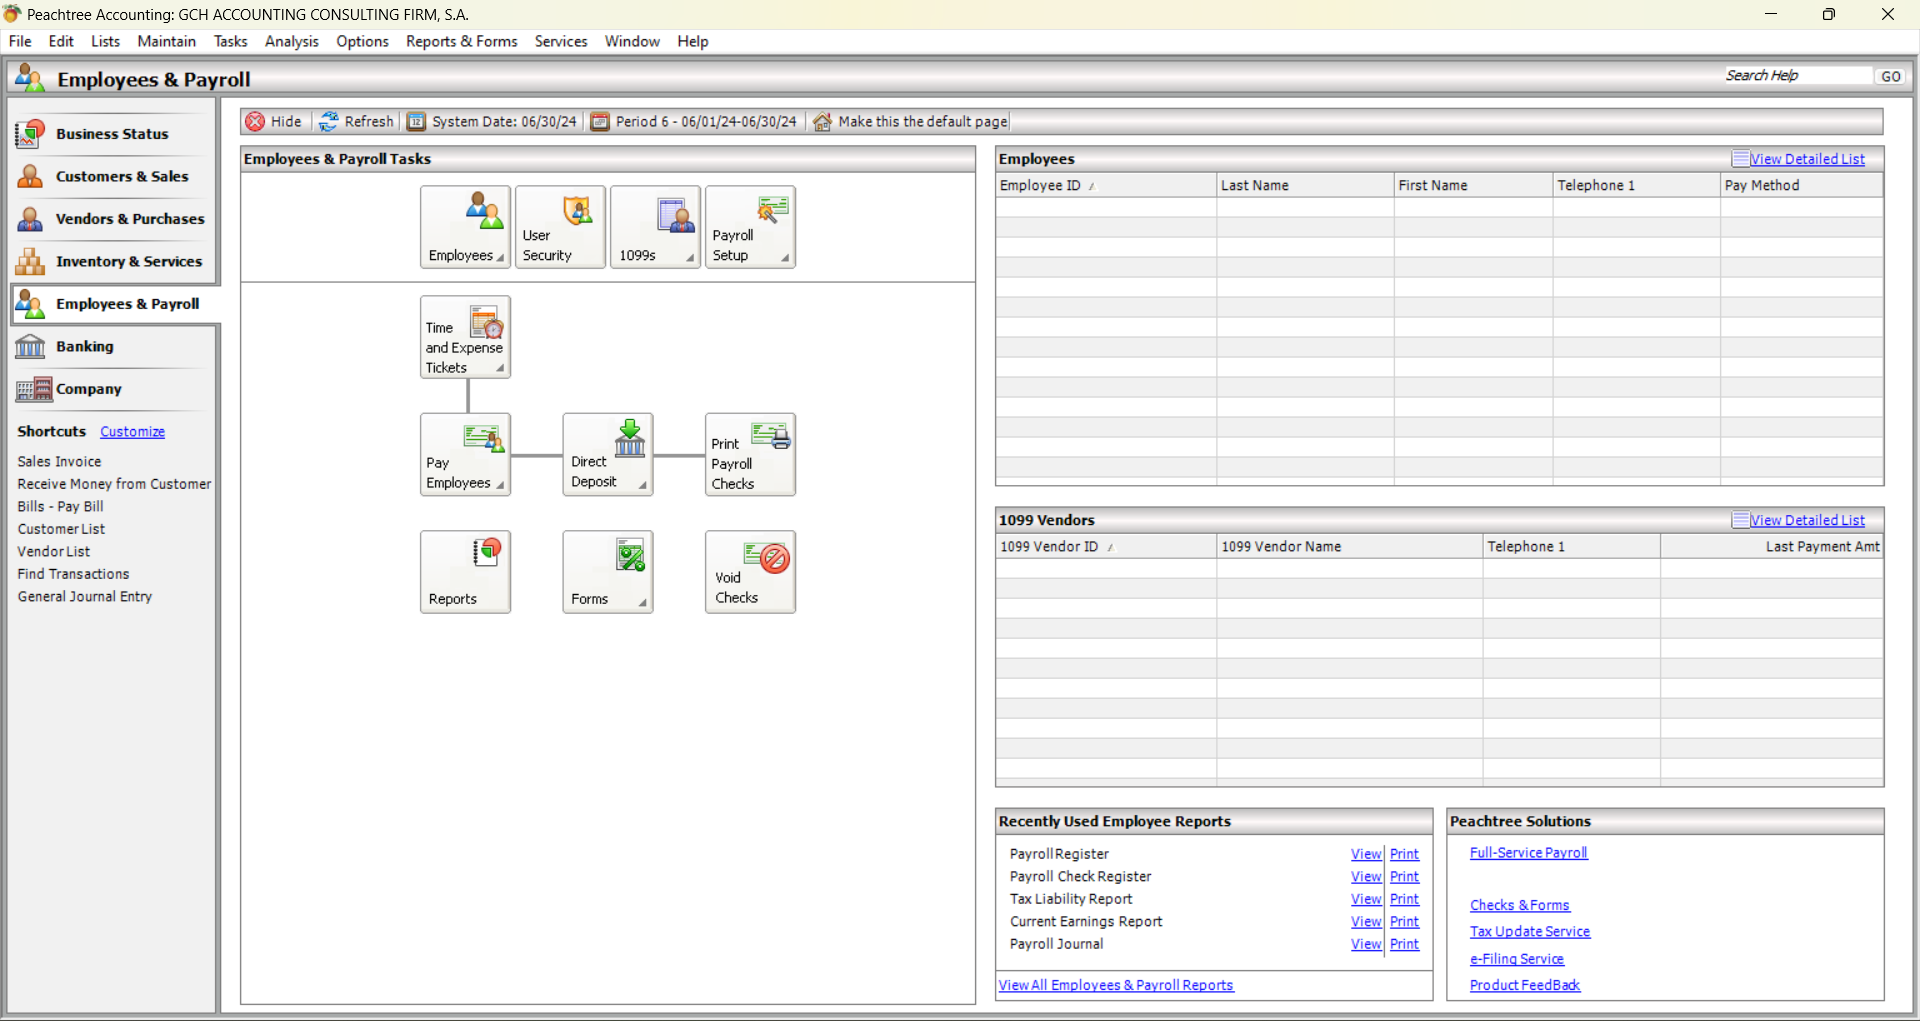Open Time and Expense Tickets

click(x=465, y=337)
